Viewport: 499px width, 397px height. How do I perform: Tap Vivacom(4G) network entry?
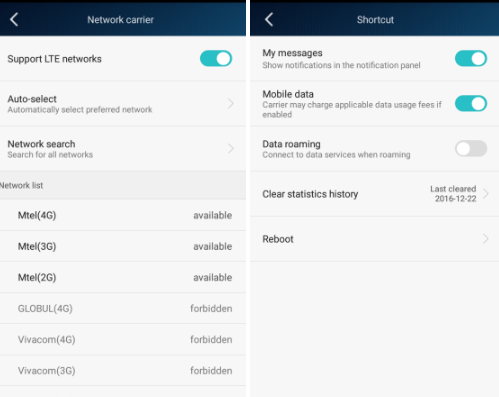click(x=123, y=339)
